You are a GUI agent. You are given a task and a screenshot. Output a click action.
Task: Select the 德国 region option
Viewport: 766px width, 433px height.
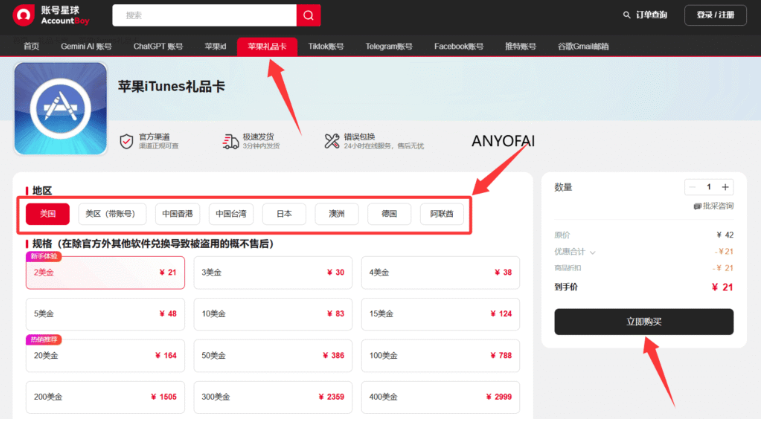[x=389, y=214]
